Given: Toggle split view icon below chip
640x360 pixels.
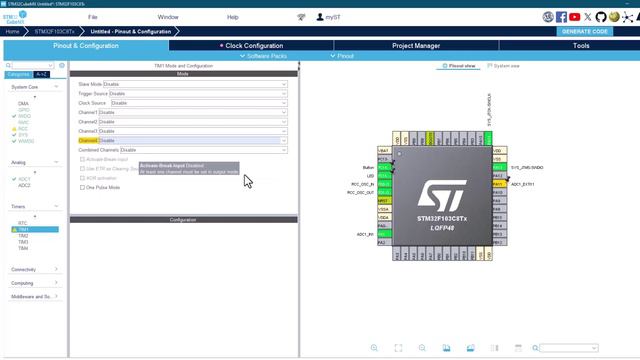Looking at the screenshot, I should coord(494,348).
